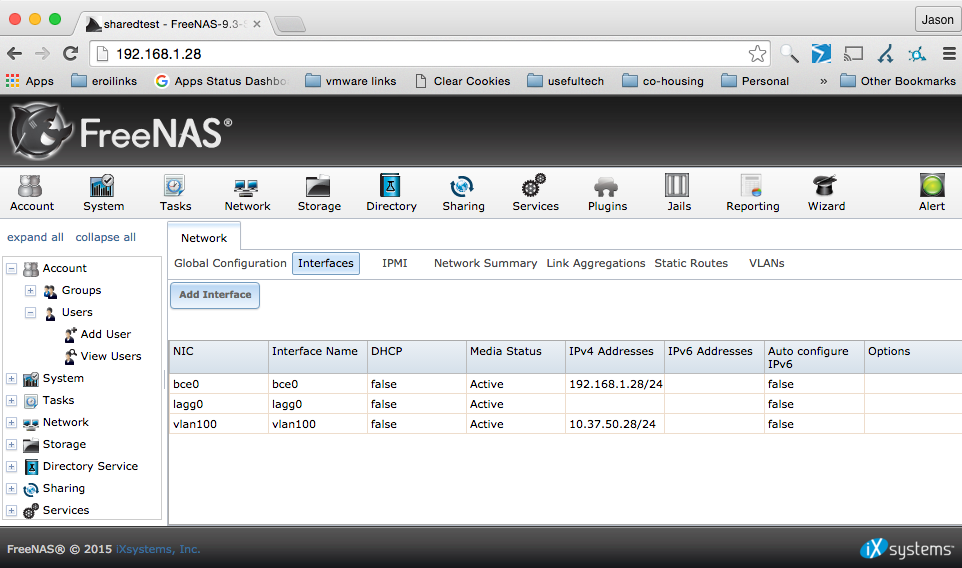Expand the Storage tree node

(11, 445)
